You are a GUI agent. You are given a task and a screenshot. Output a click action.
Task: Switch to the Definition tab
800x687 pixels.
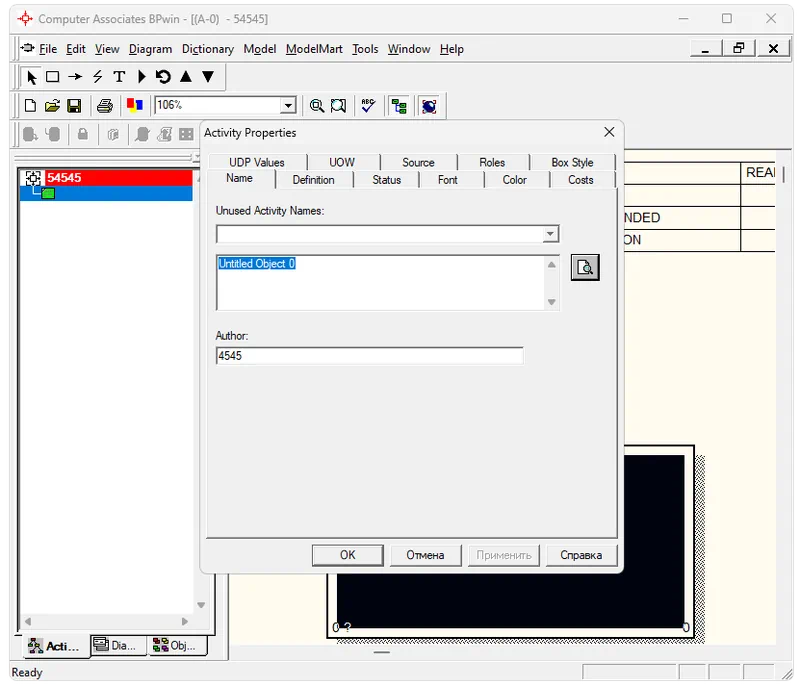[313, 180]
